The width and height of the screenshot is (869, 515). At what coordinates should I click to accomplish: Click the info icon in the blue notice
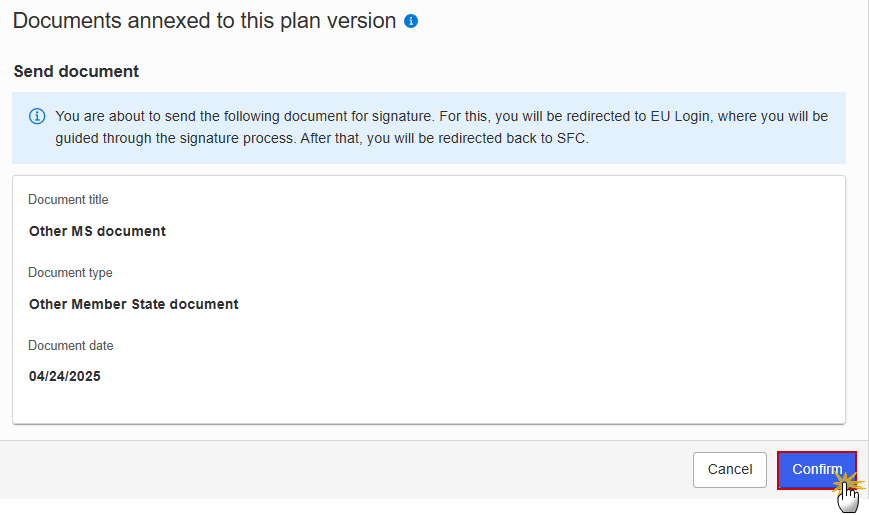[x=37, y=116]
